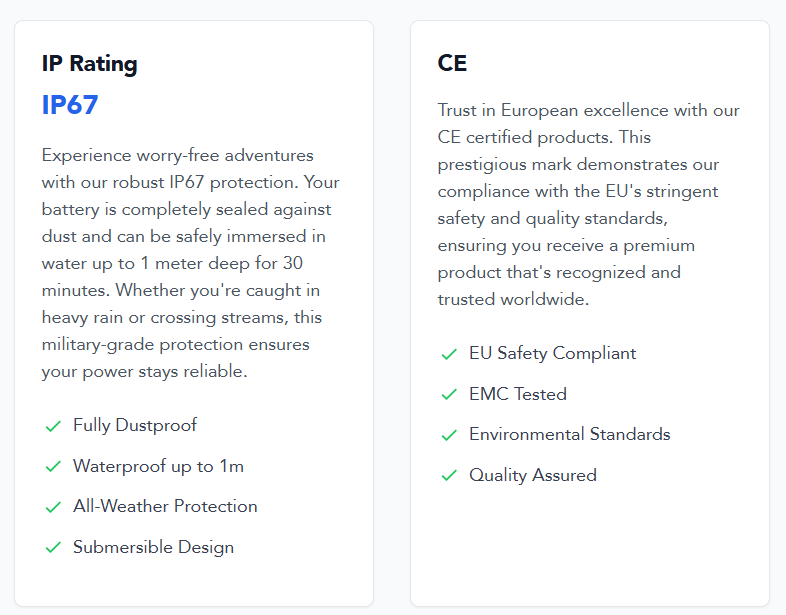Click the checkmark next to Waterproof up to 1m

click(x=53, y=467)
